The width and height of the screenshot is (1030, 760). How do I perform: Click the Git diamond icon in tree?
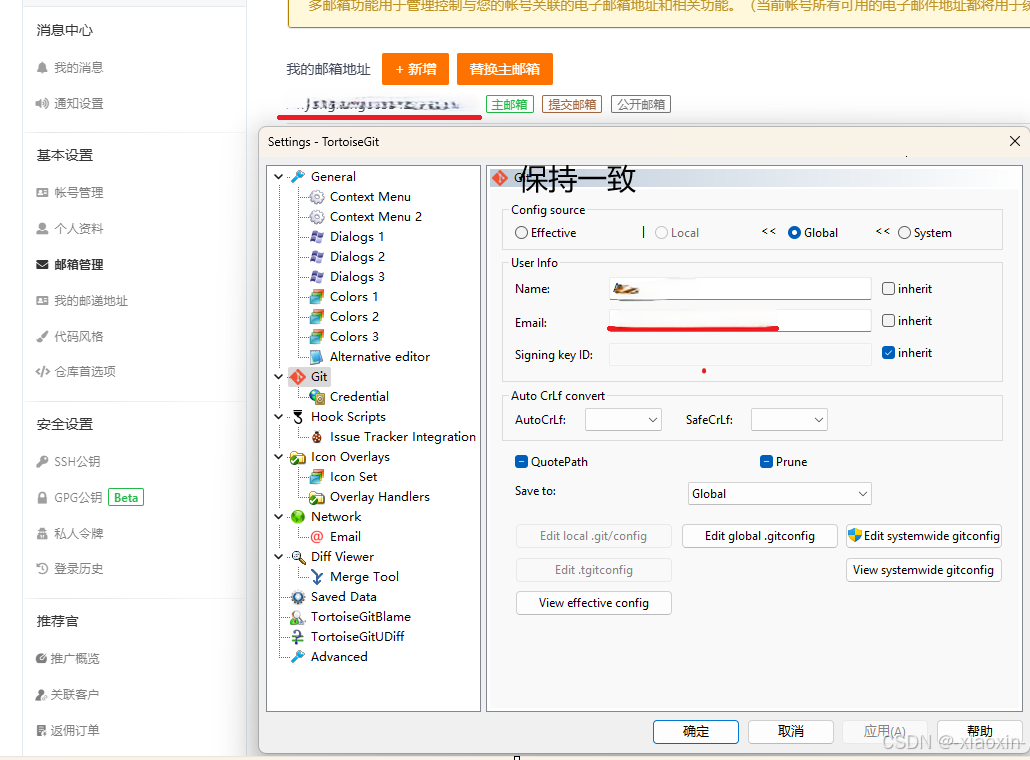[298, 377]
